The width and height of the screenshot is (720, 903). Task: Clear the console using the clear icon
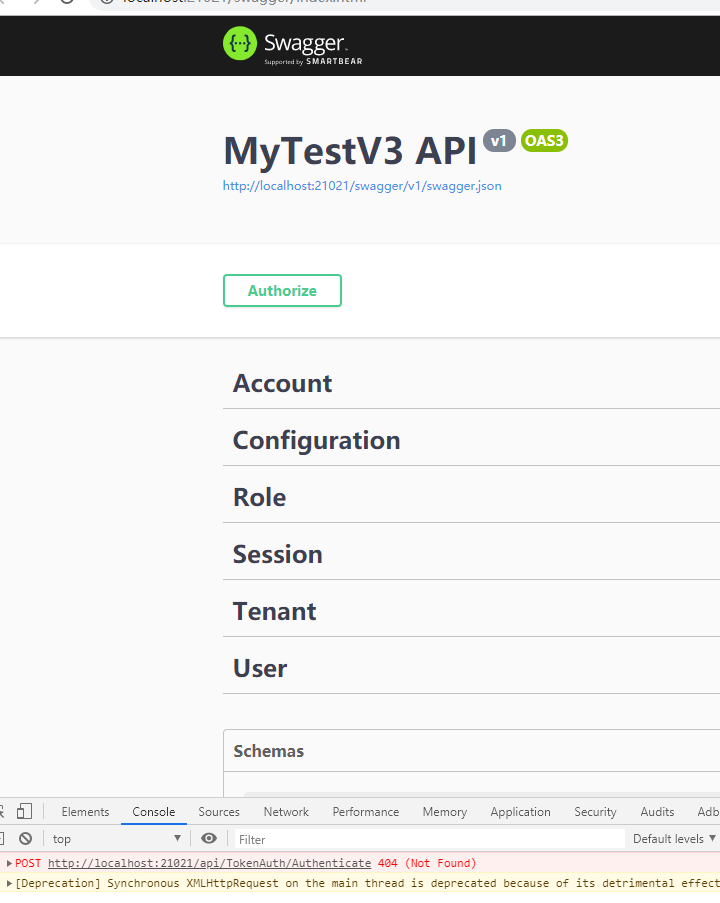click(x=24, y=838)
